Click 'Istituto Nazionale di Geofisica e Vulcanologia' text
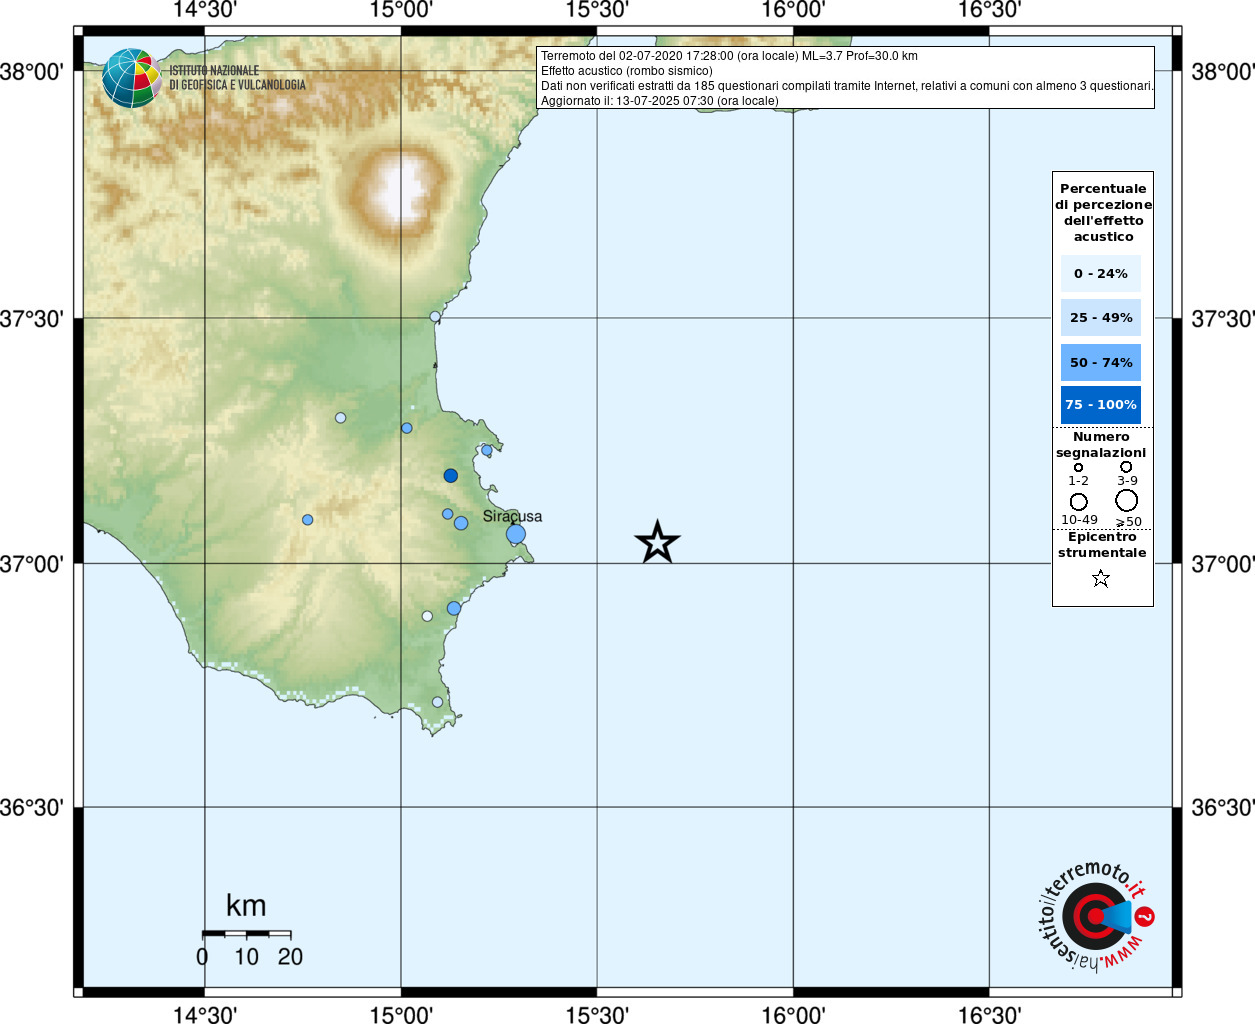This screenshot has width=1255, height=1024. [x=237, y=78]
